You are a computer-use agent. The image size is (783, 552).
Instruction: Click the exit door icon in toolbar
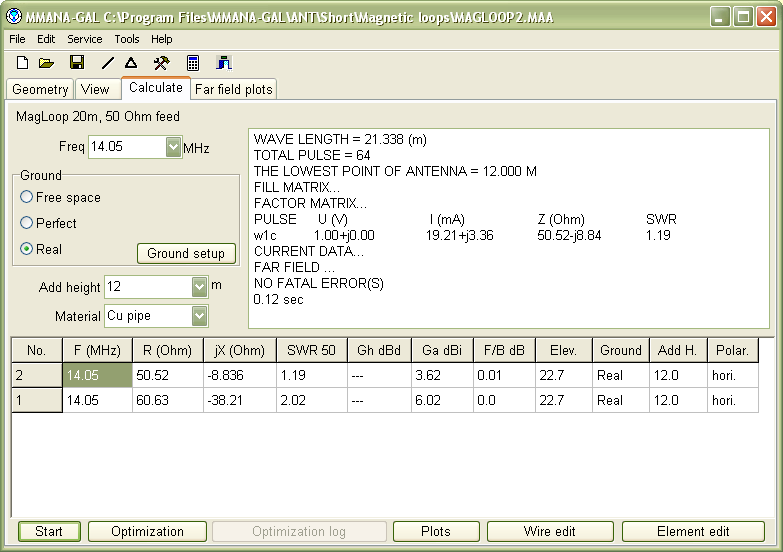click(x=224, y=63)
